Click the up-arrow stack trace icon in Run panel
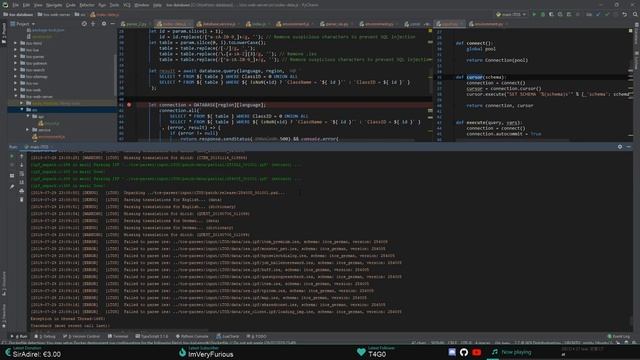The image size is (640, 360). [22, 156]
